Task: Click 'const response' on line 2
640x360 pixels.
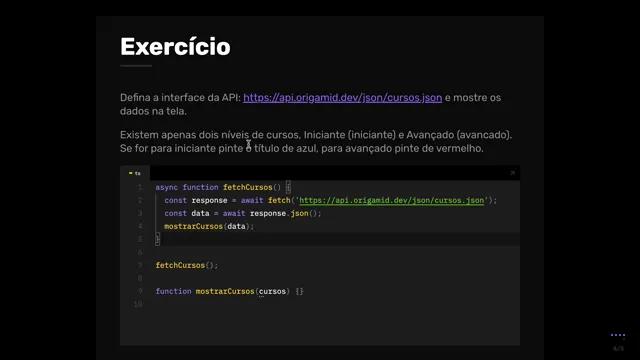Action: [x=196, y=200]
